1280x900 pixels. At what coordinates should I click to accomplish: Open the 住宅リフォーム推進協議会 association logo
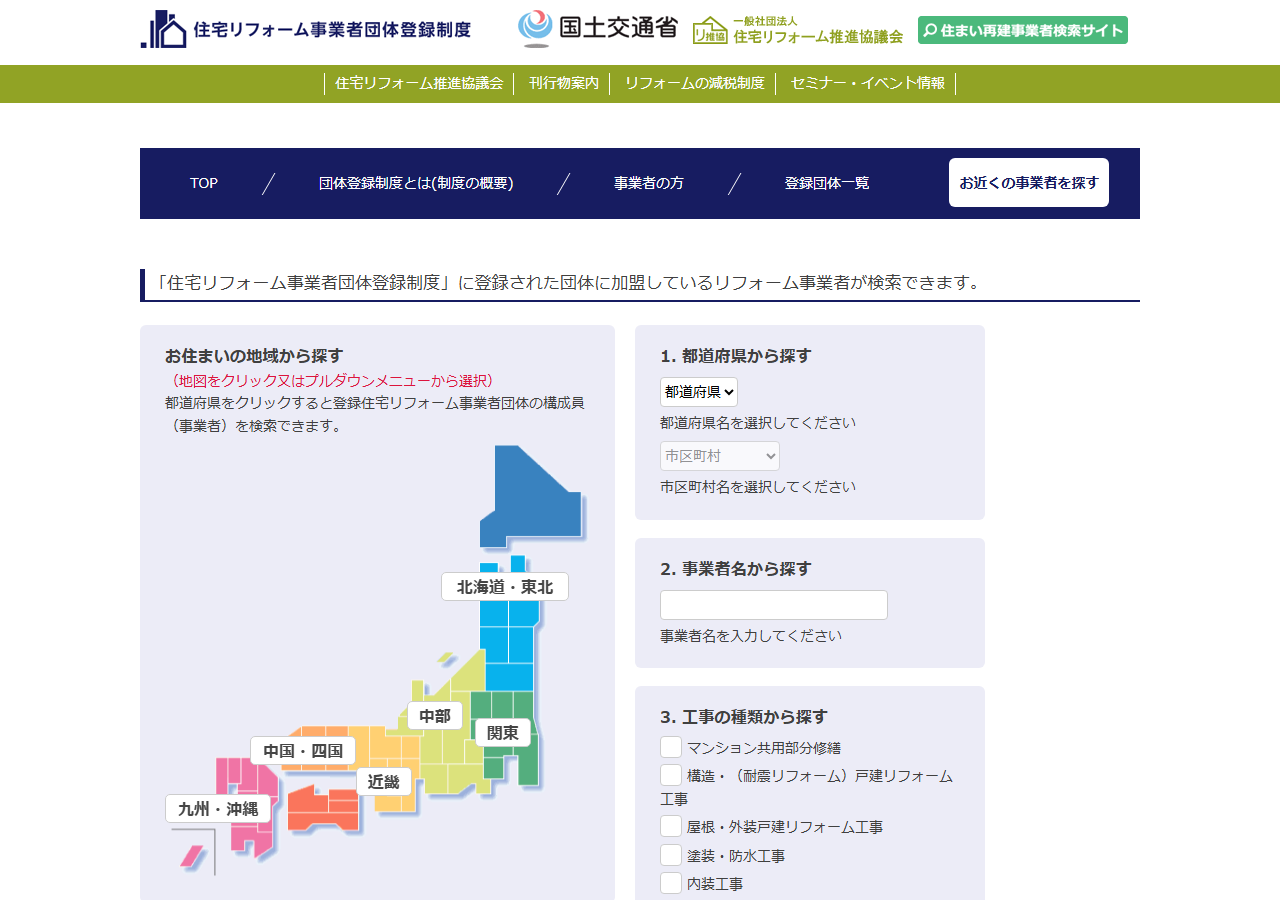[798, 30]
